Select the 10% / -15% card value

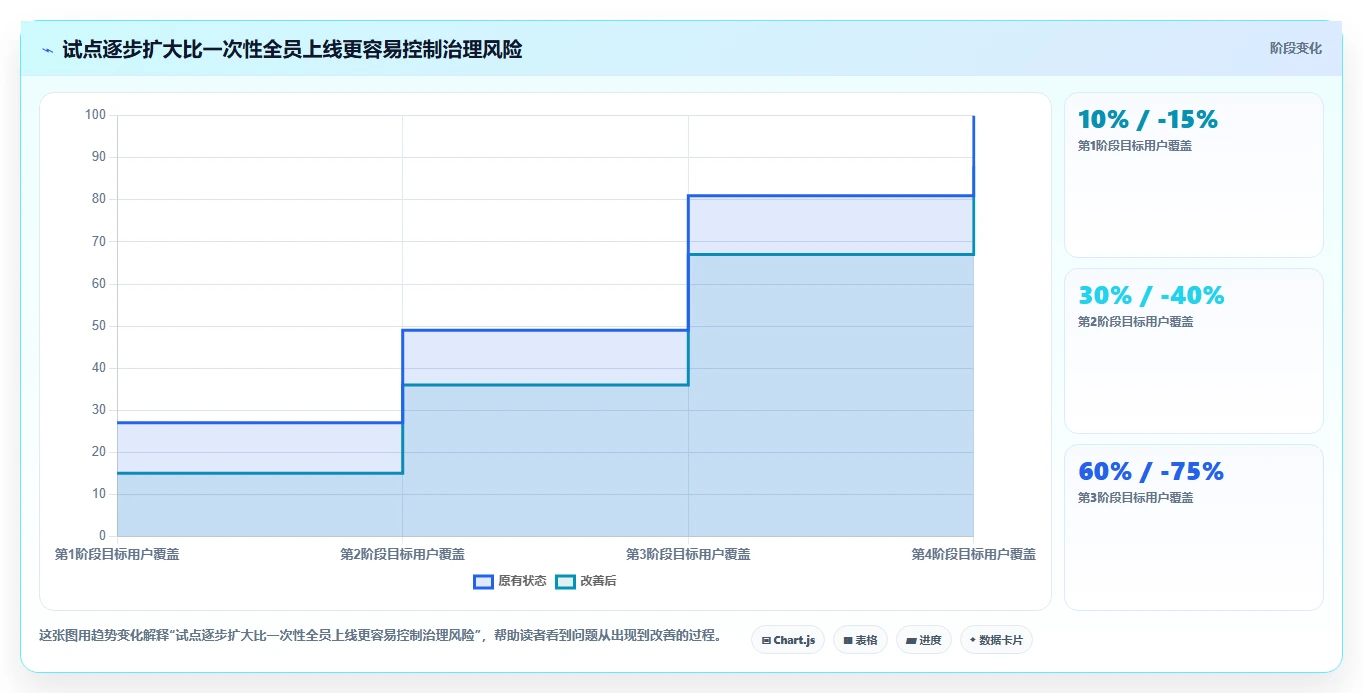[x=1148, y=120]
